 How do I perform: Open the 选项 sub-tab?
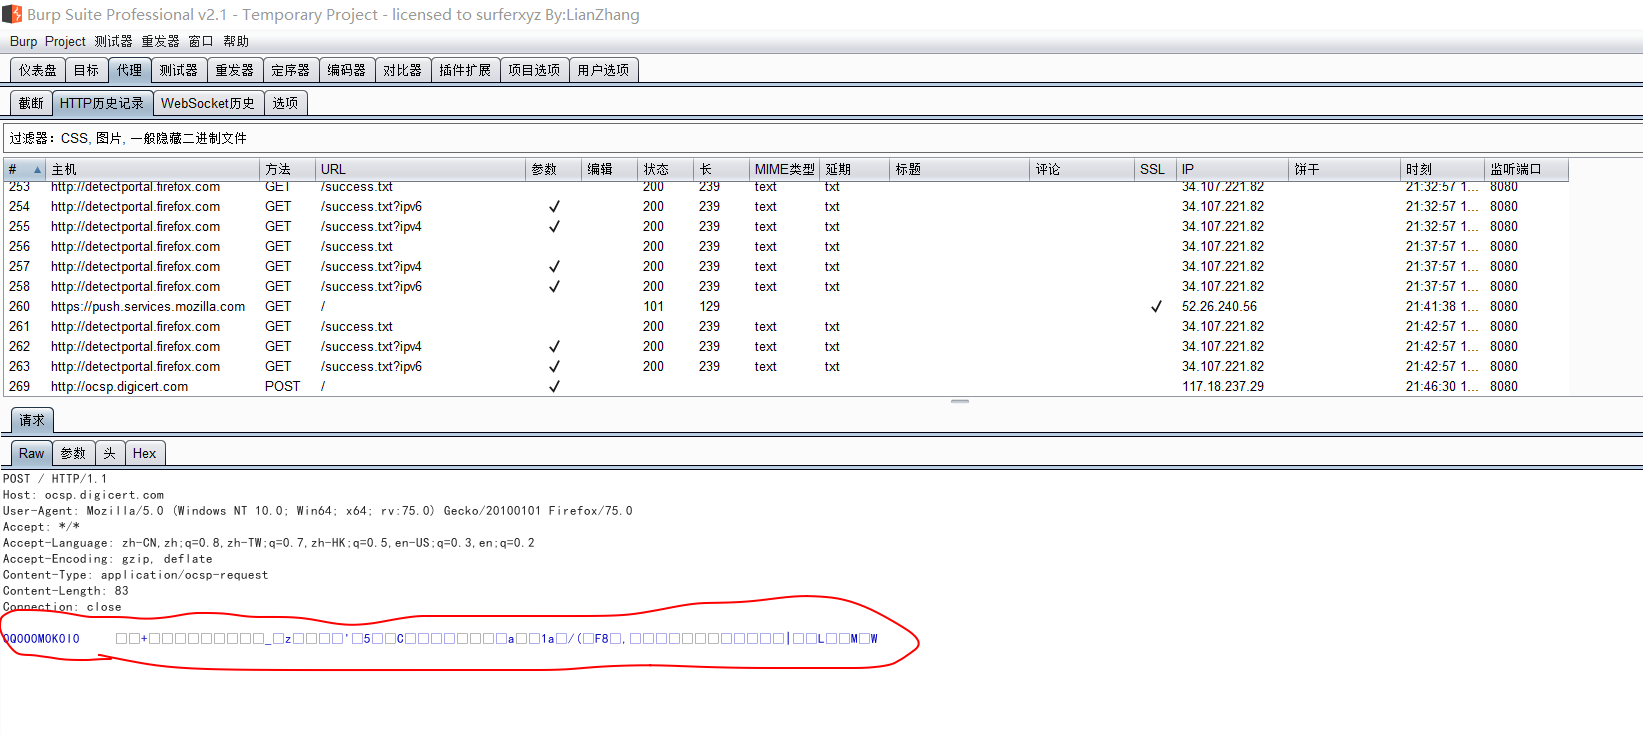[285, 103]
